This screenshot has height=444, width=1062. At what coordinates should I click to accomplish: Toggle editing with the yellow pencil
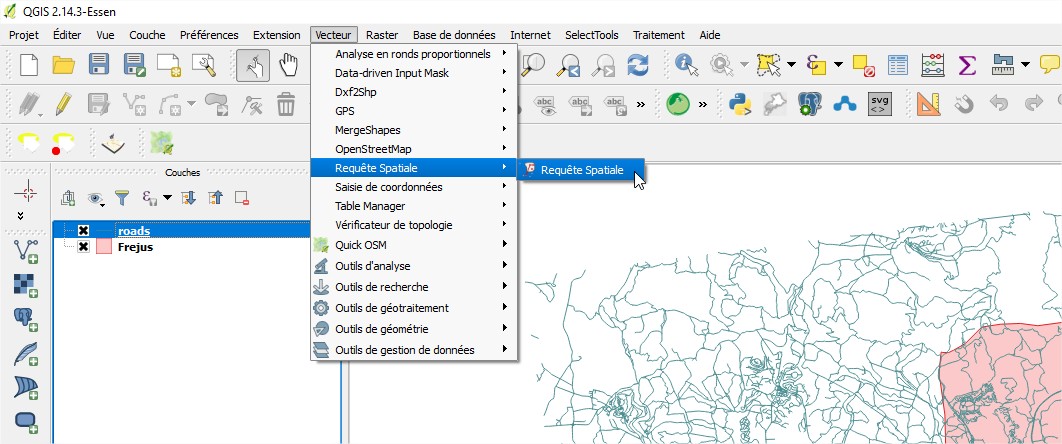pos(64,104)
